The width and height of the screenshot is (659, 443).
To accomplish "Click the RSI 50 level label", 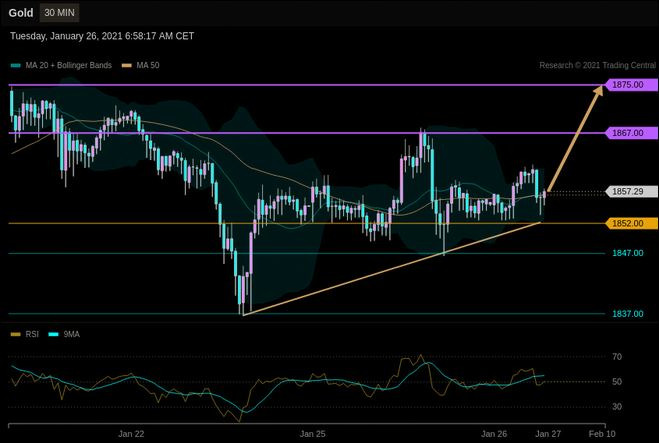I will click(617, 382).
